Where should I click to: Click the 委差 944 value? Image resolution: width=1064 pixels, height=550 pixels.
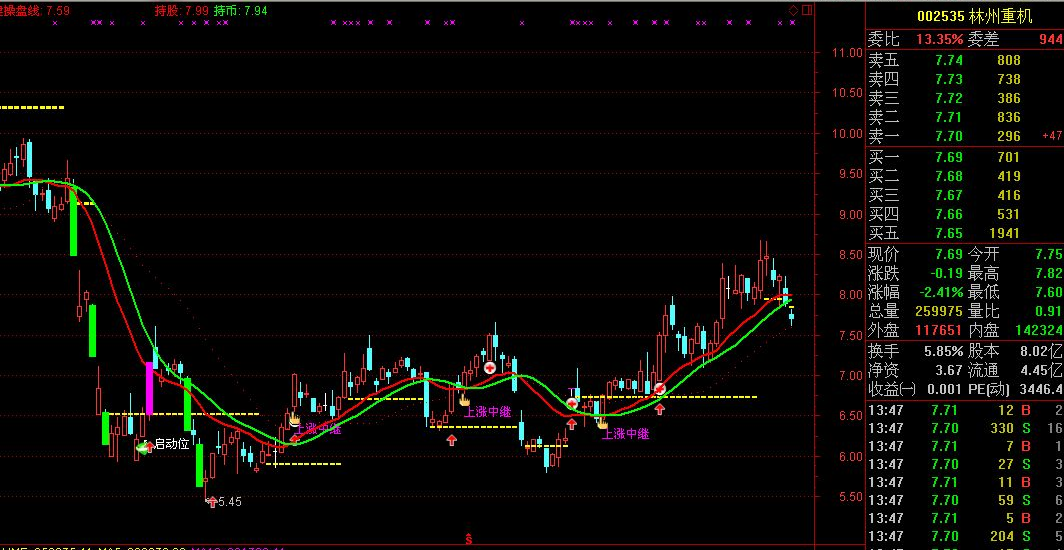coord(1050,39)
